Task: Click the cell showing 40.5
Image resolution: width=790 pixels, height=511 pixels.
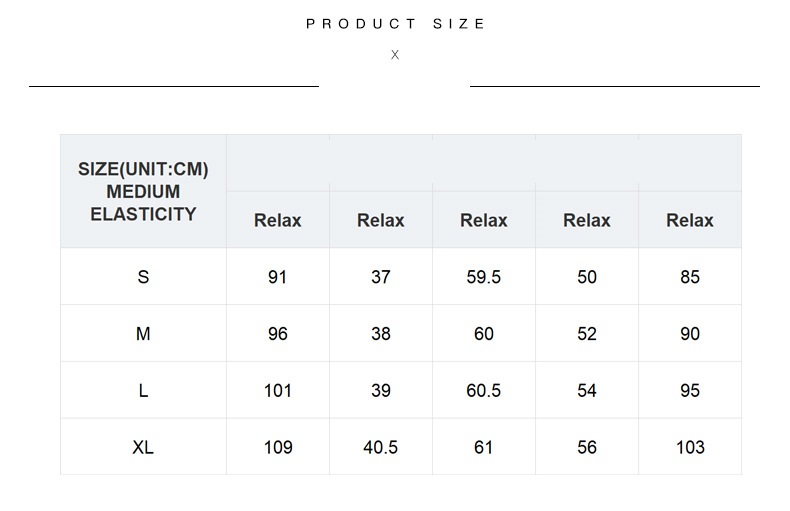Action: point(381,447)
